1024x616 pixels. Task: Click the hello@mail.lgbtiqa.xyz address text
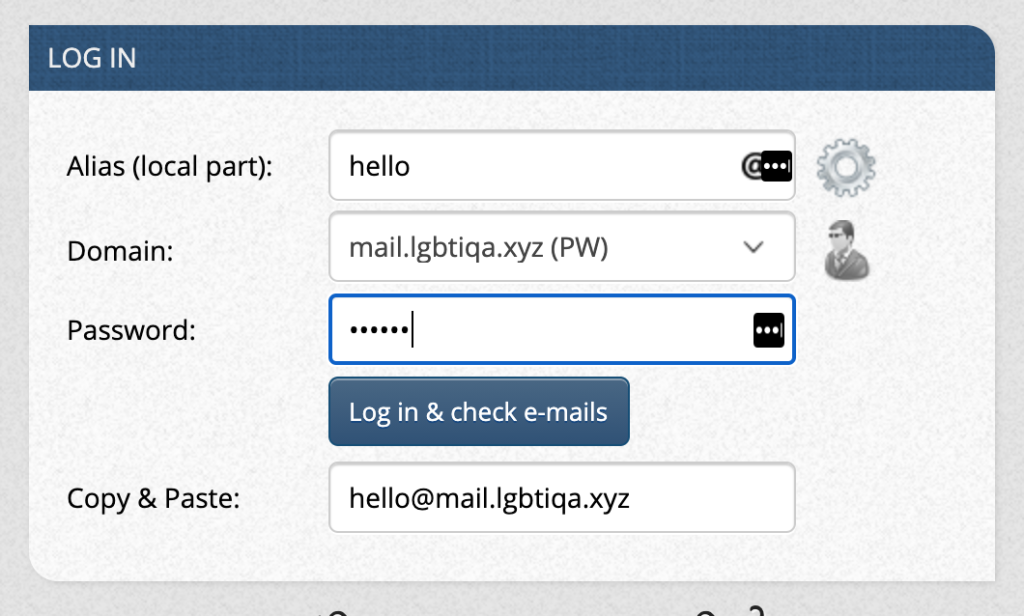[x=489, y=499]
